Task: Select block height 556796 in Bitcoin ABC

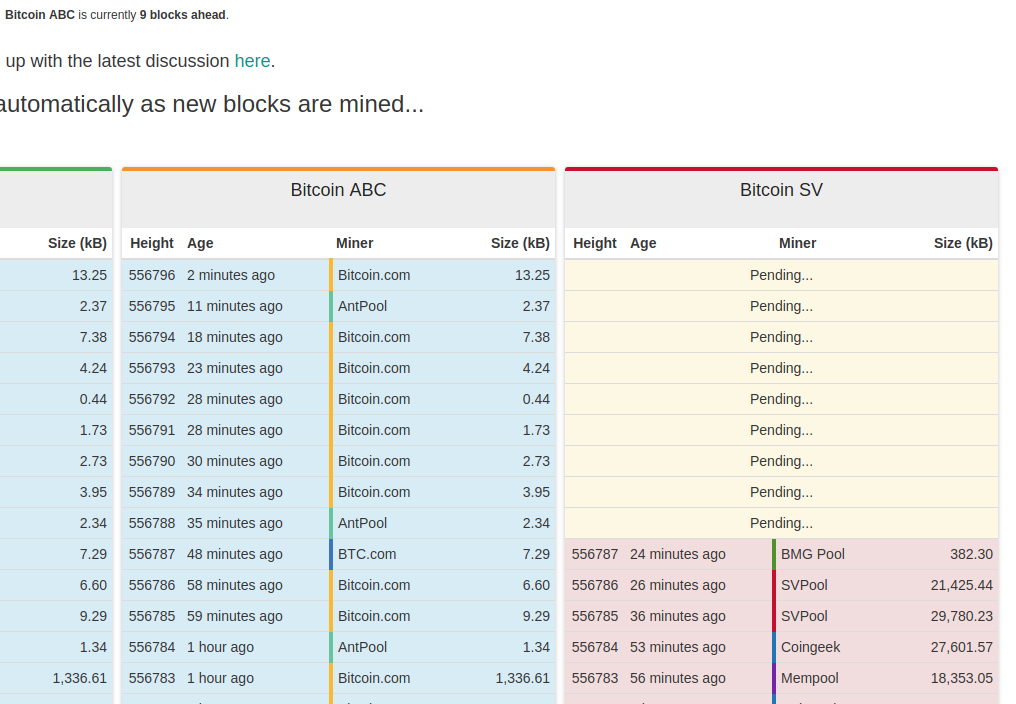Action: pos(152,275)
